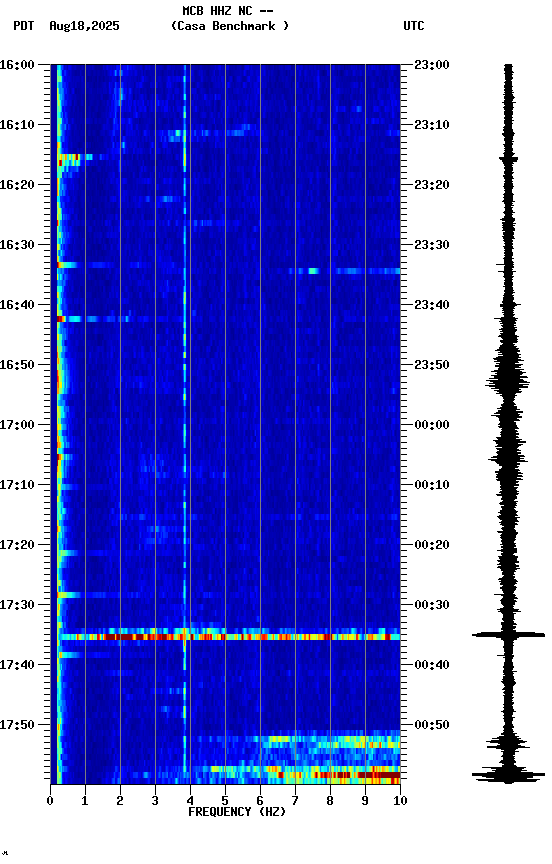Viewport: 552px width, 864px height.
Task: Click frequency axis tick label '5'
Action: 225,801
